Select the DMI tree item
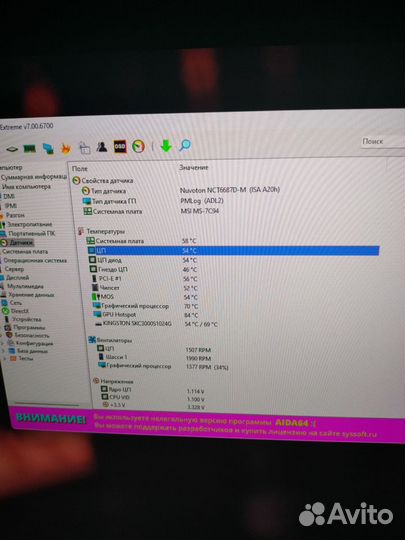Viewport: 405px width, 540px height. pyautogui.click(x=8, y=196)
